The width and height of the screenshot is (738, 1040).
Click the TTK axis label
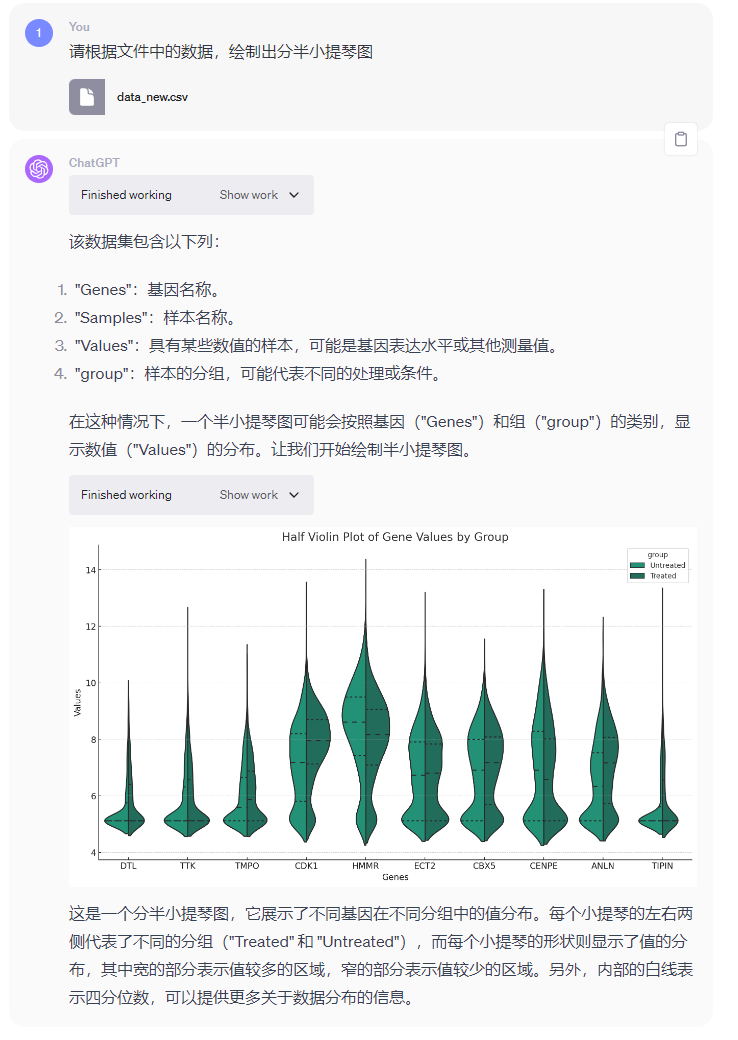click(188, 866)
